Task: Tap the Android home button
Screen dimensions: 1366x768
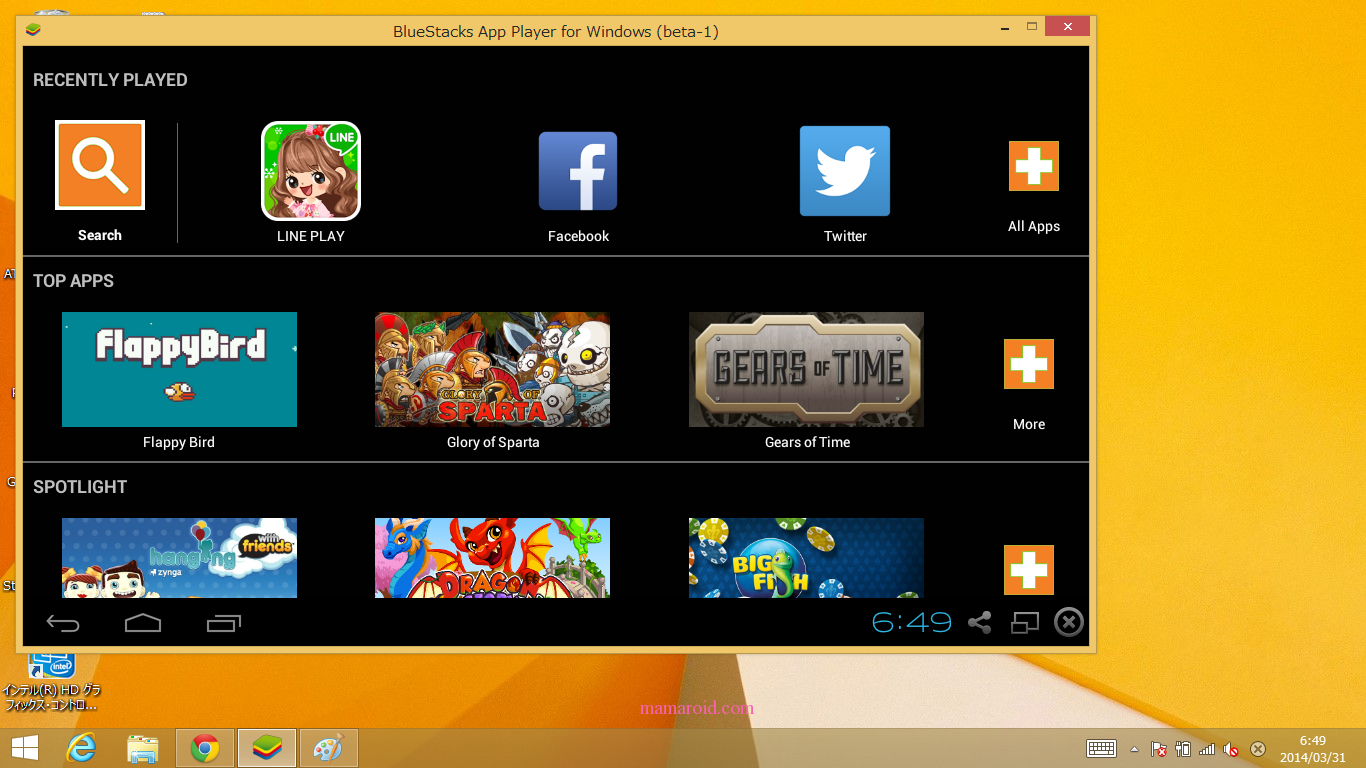Action: coord(143,624)
